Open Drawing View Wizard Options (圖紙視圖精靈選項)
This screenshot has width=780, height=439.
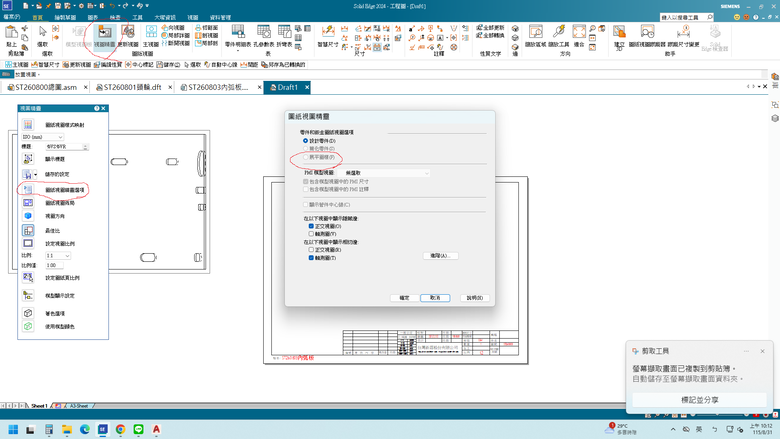coord(28,189)
